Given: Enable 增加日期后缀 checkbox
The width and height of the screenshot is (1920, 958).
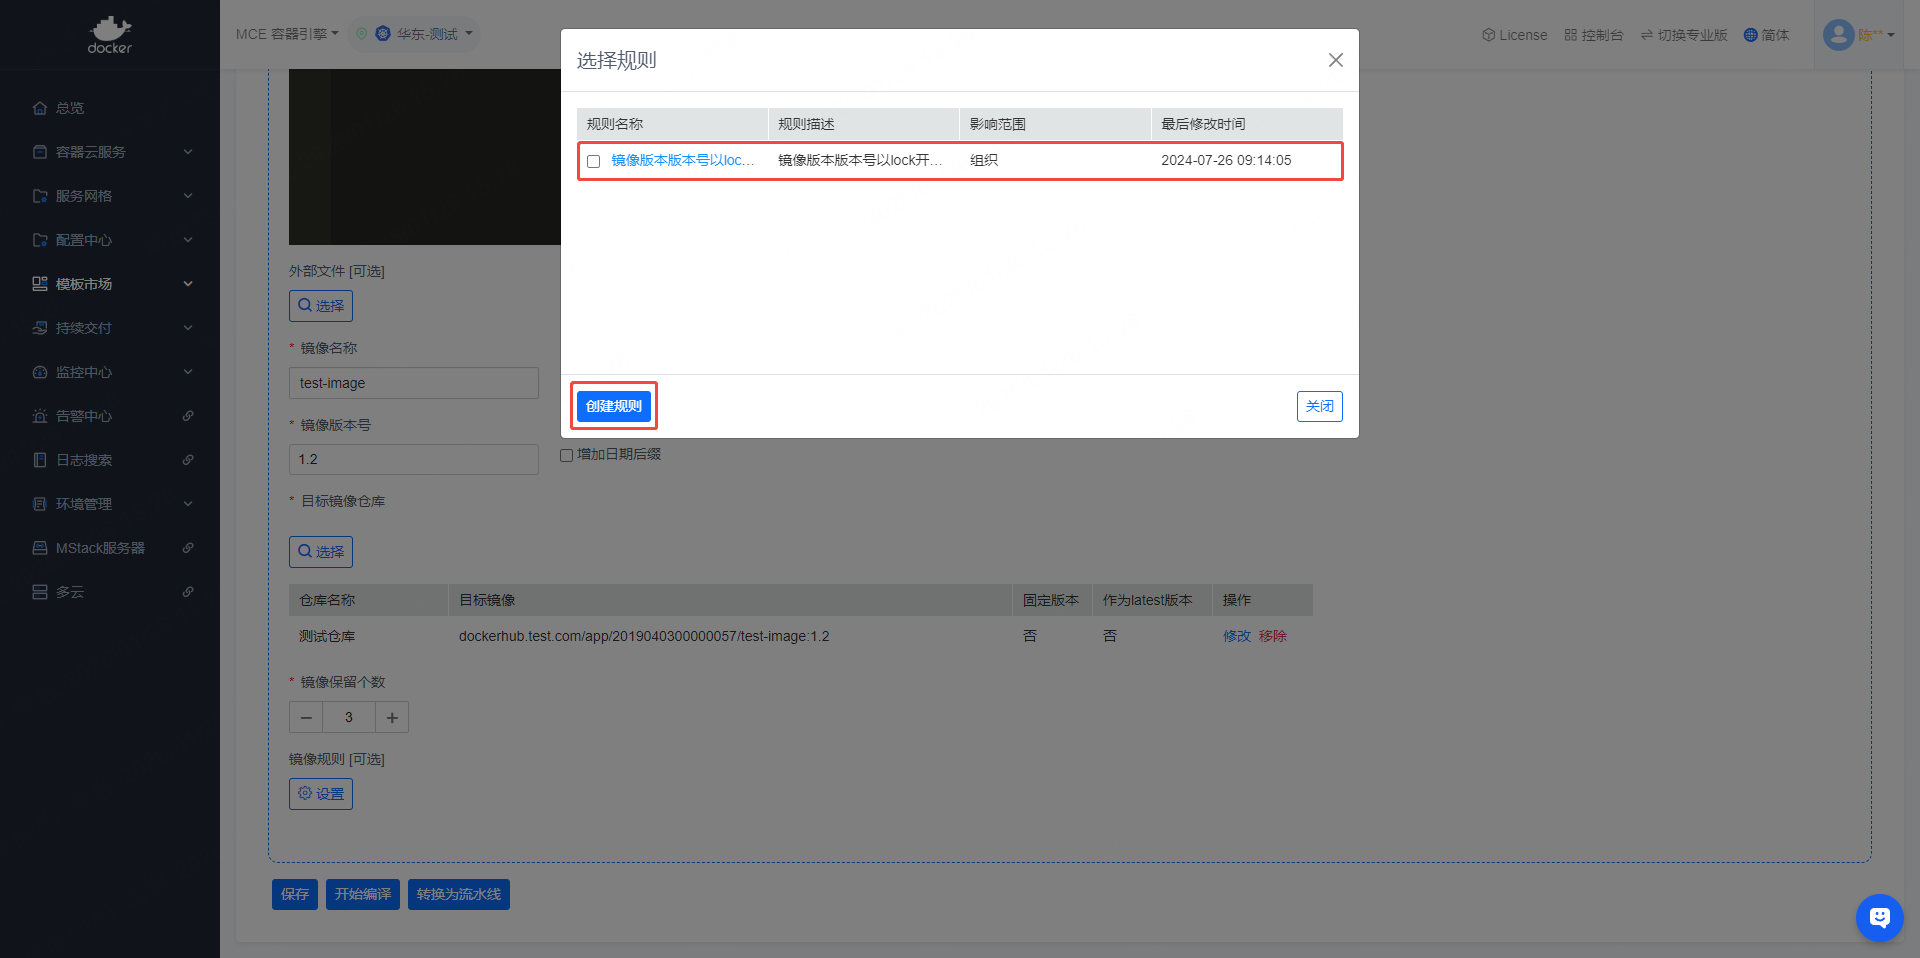Looking at the screenshot, I should click(x=567, y=455).
